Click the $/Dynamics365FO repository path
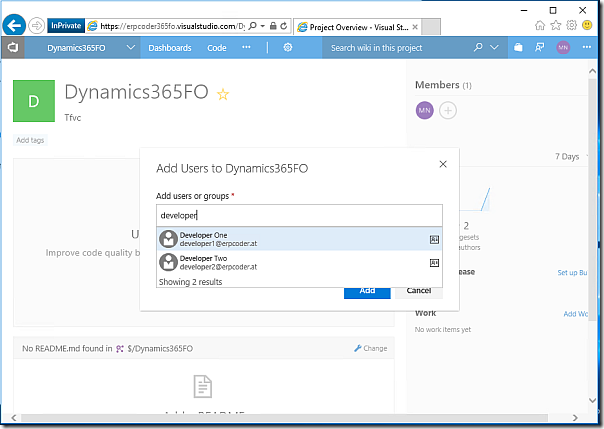Screen dimensions: 604x429 tap(160, 349)
